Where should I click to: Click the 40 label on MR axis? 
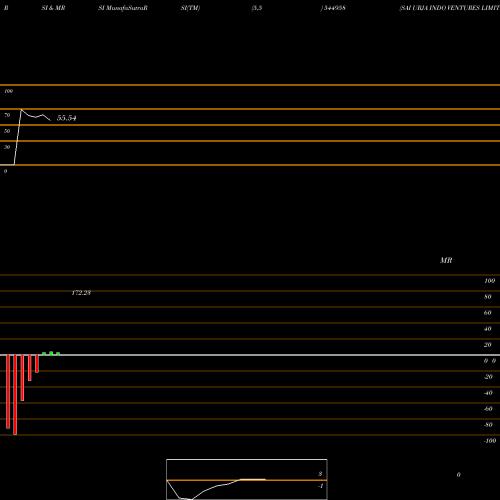click(x=488, y=329)
